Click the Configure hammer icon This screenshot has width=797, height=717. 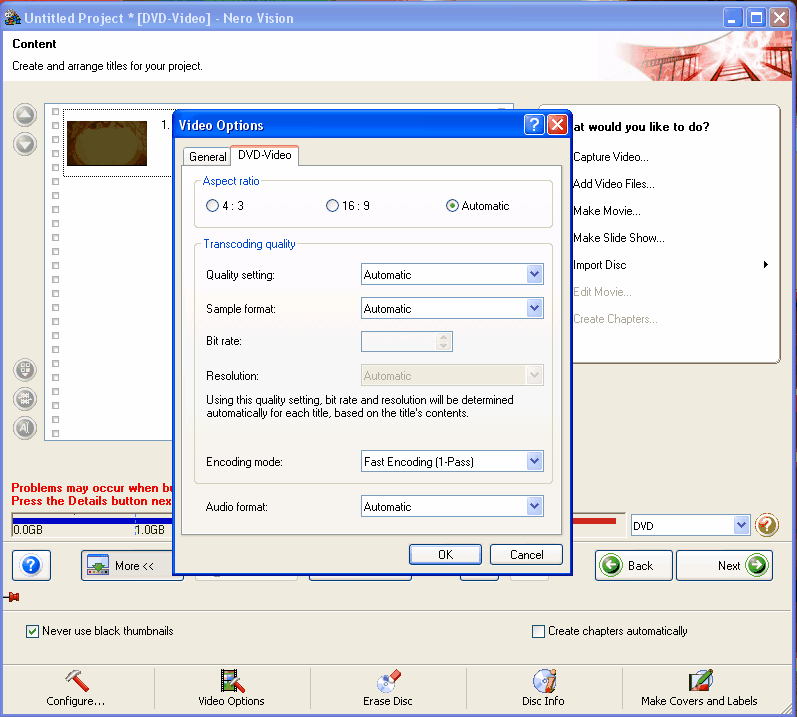point(77,680)
